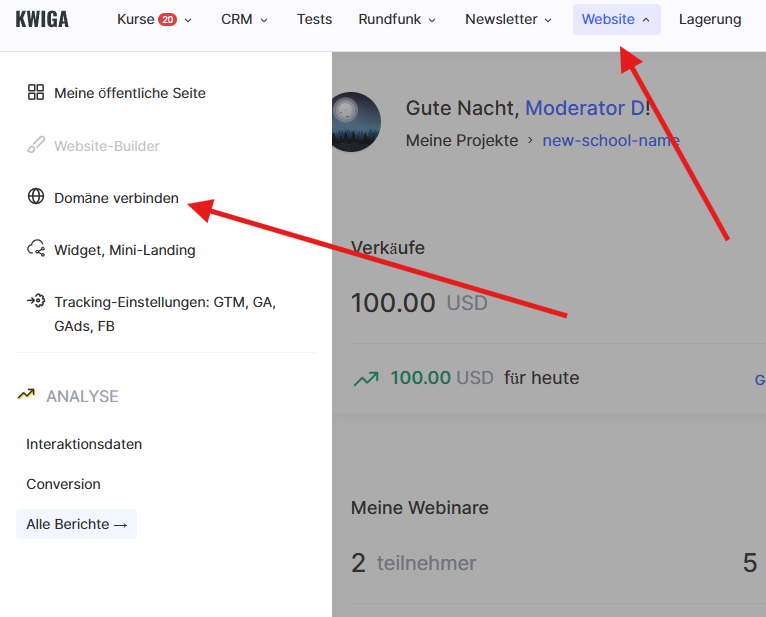
Task: Open the Newsletter dropdown menu
Action: click(508, 19)
